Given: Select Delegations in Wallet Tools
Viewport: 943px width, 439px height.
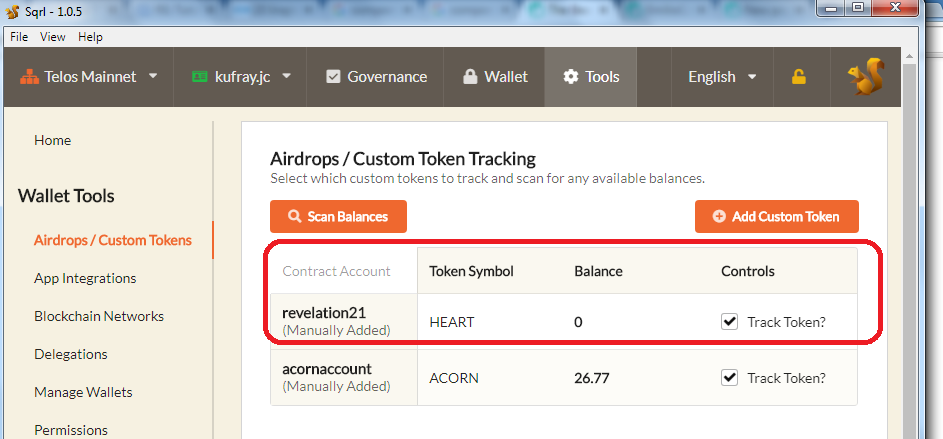Looking at the screenshot, I should click(70, 354).
